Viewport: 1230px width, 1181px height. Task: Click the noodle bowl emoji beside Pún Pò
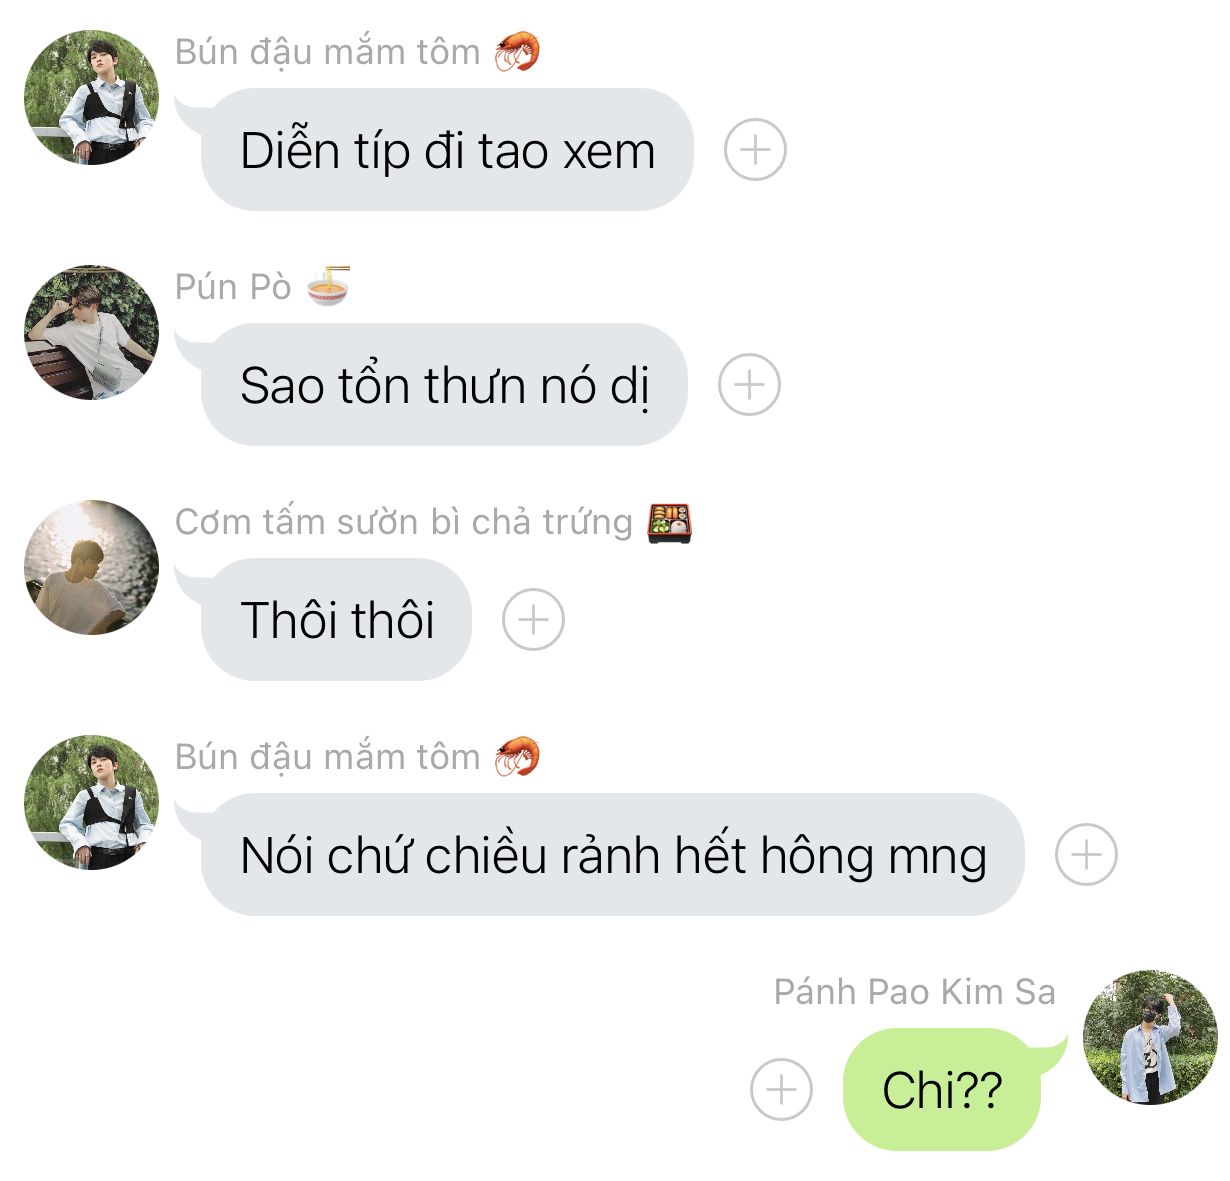pyautogui.click(x=328, y=287)
